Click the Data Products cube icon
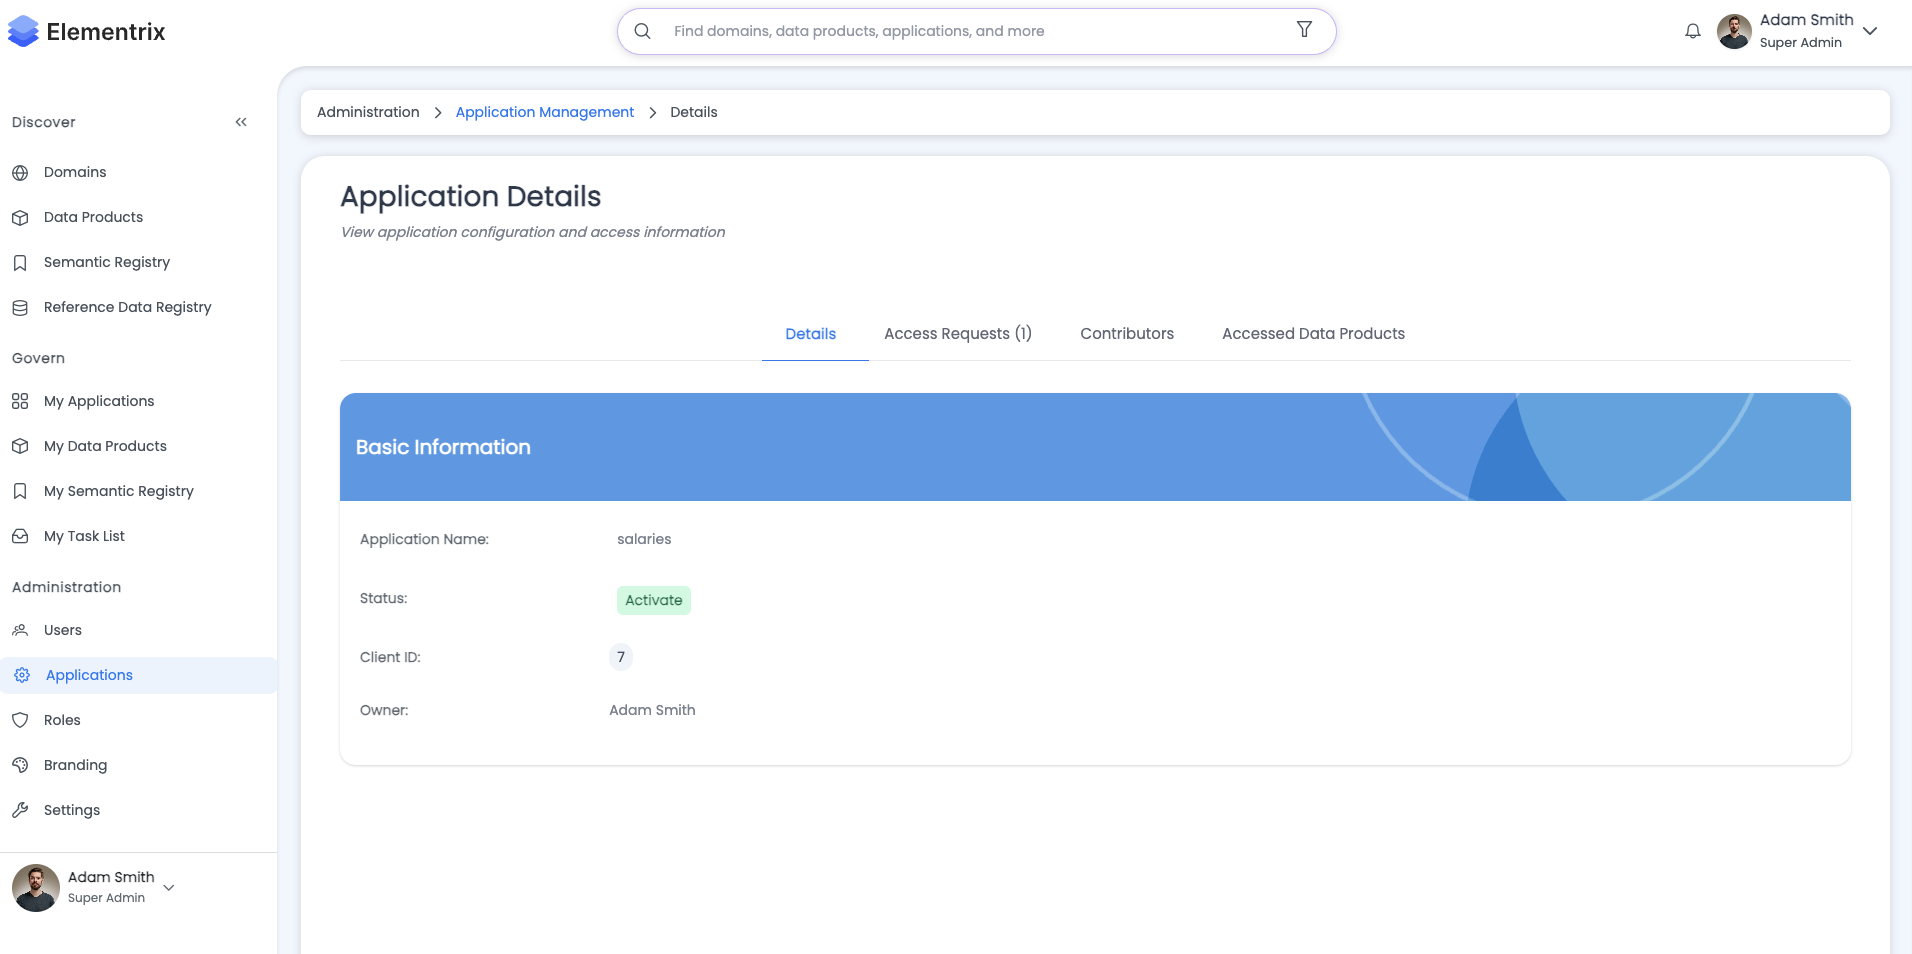 coord(20,217)
